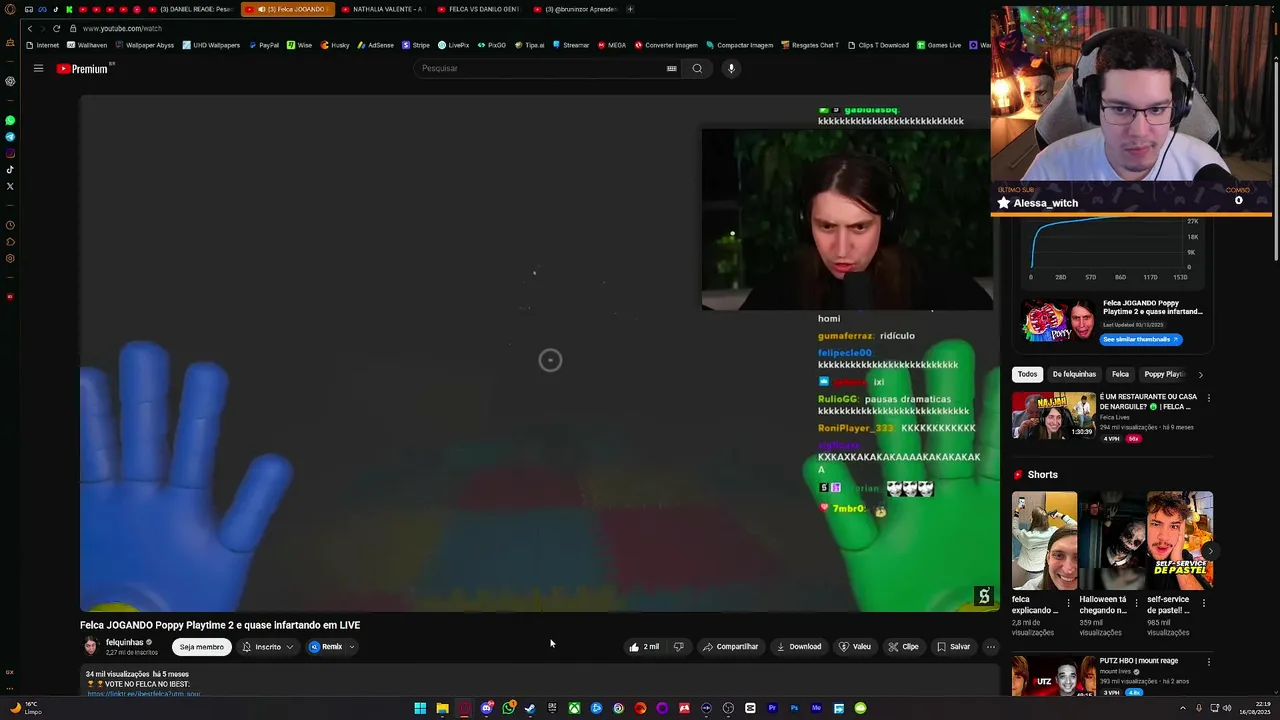
Task: Open Adobe Premiere Pro from taskbar
Action: click(772, 708)
